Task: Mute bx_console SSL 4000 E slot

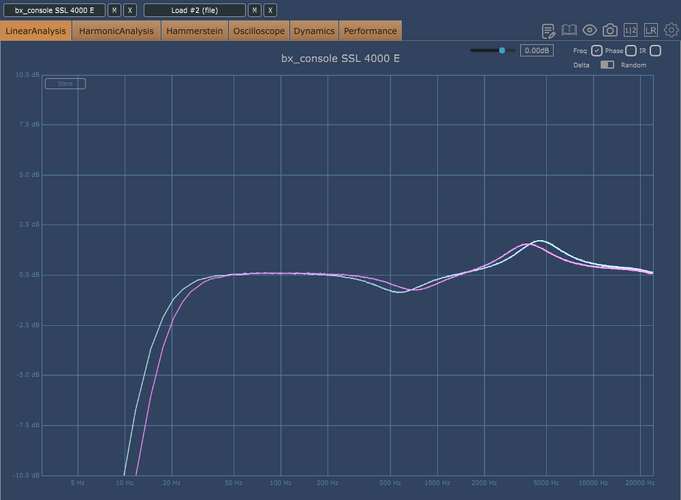Action: [x=114, y=10]
